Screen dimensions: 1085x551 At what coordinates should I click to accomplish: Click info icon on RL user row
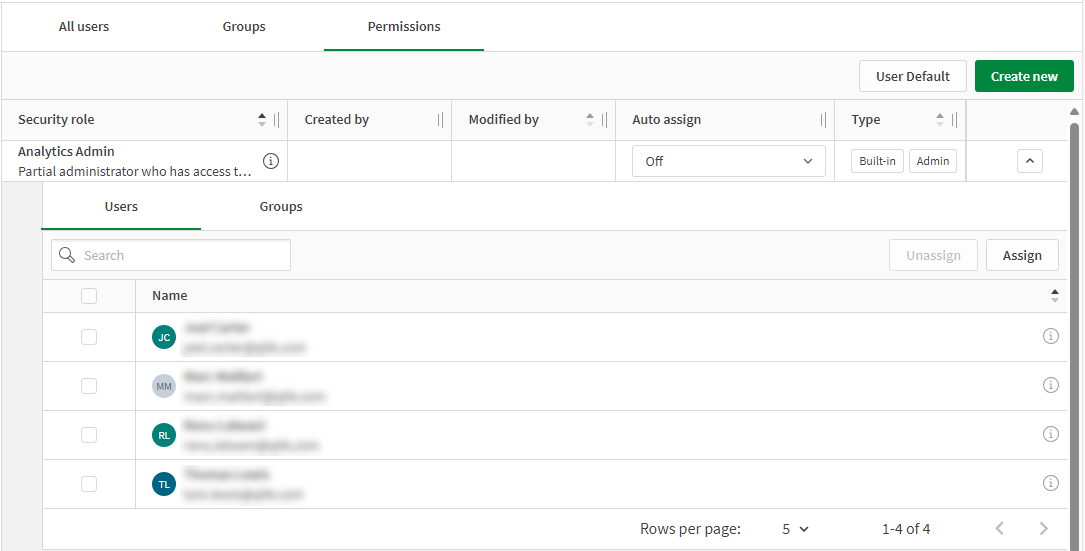[x=1050, y=434]
